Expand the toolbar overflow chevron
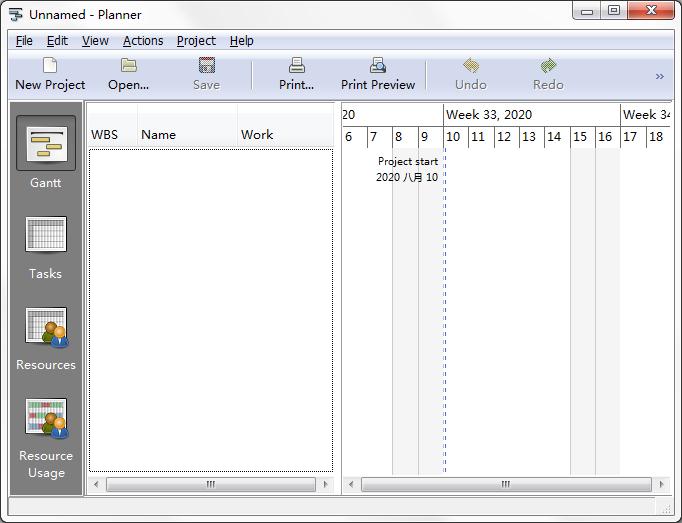The image size is (682, 523). [x=660, y=77]
